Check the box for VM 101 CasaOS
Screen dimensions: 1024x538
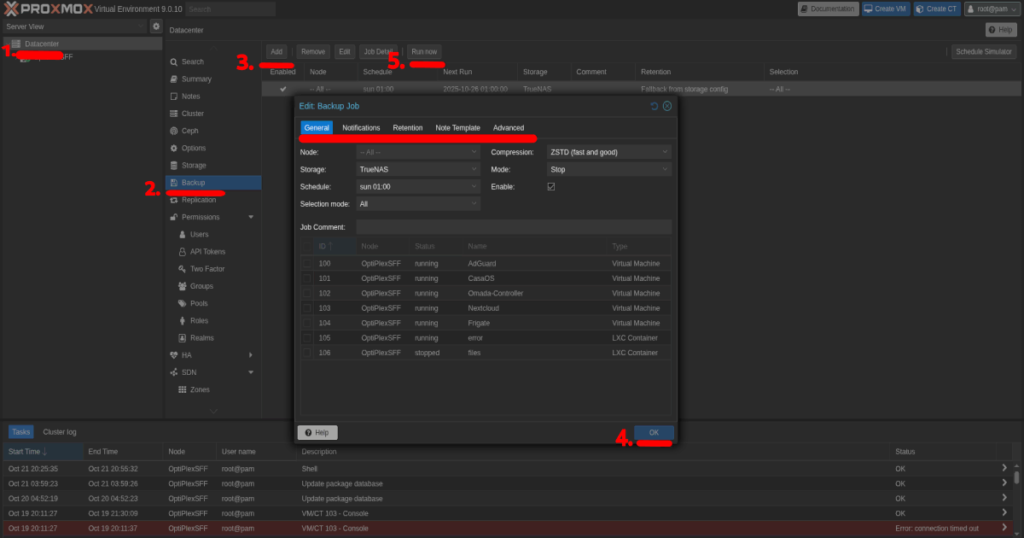click(x=307, y=279)
